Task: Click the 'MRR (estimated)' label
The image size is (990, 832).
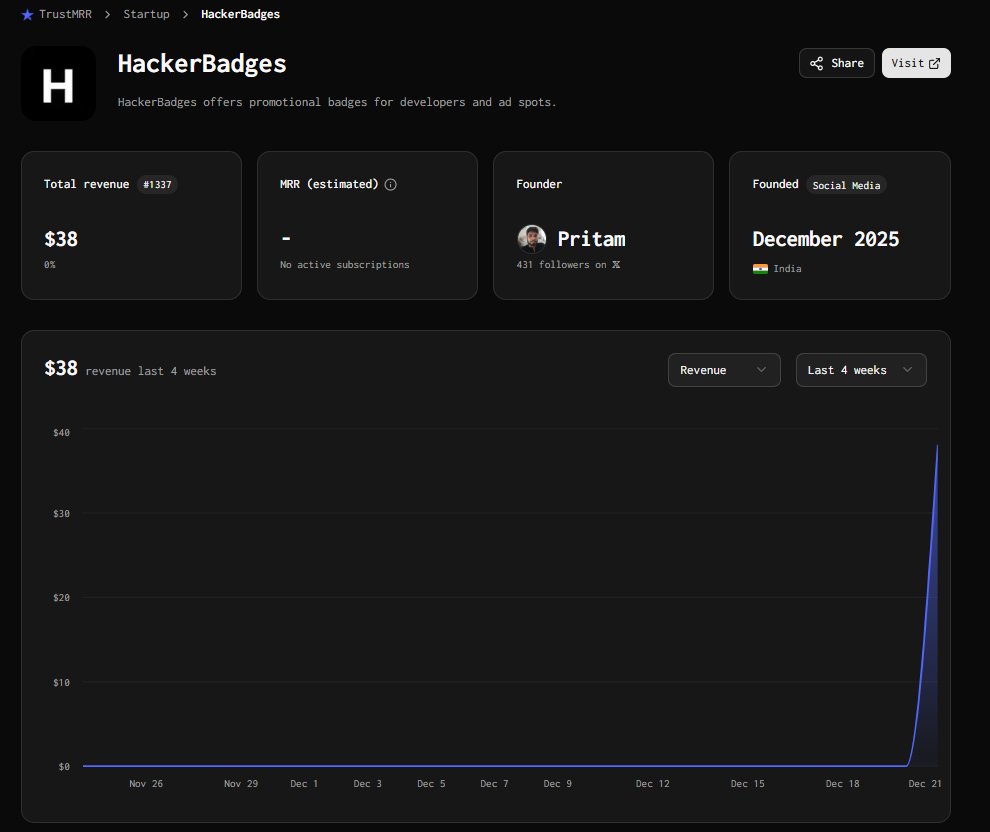Action: pyautogui.click(x=329, y=184)
